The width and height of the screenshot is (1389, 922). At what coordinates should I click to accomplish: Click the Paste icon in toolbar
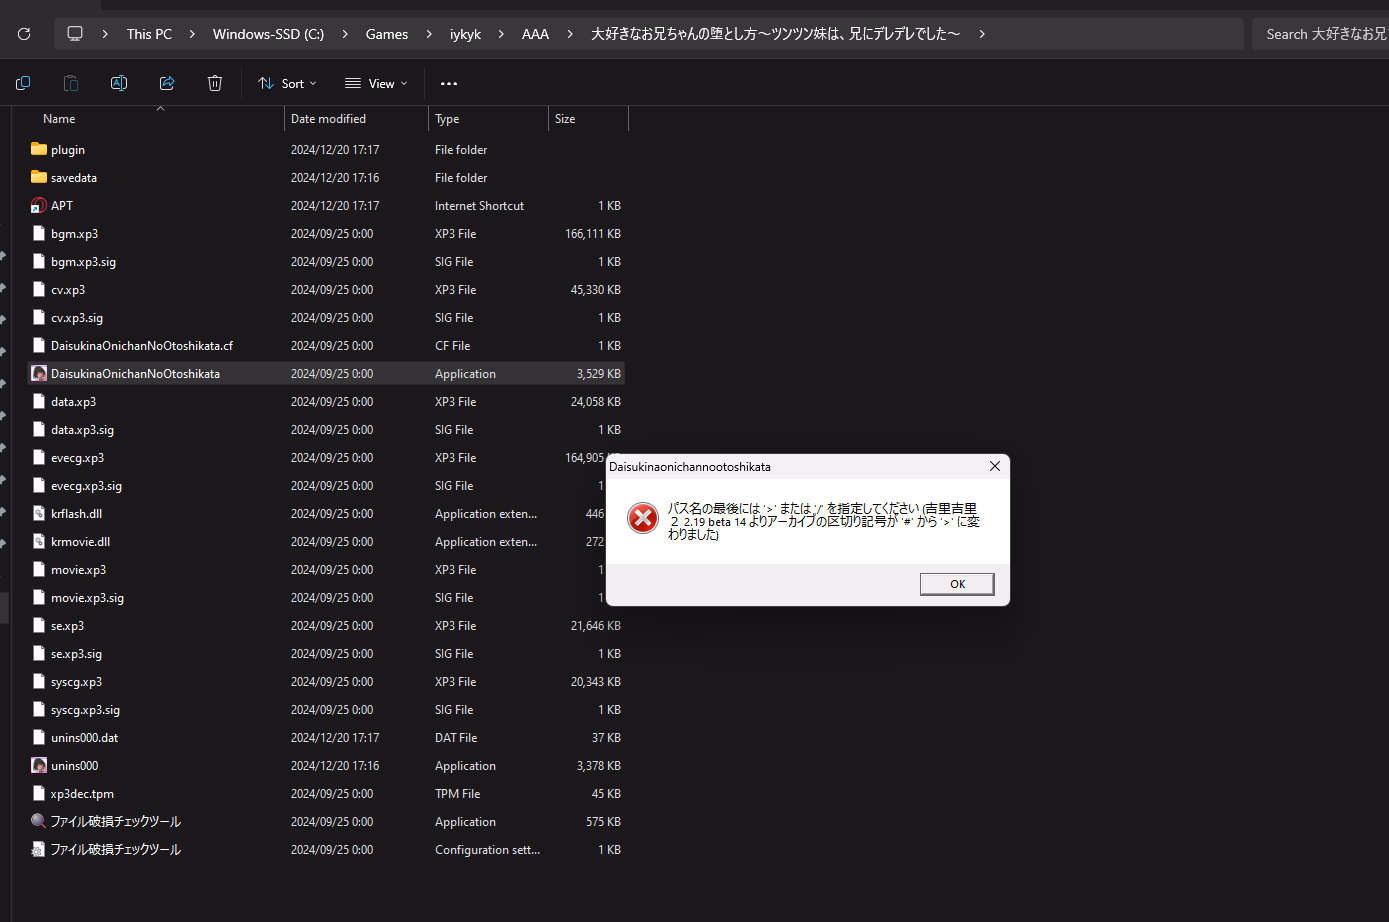[70, 83]
